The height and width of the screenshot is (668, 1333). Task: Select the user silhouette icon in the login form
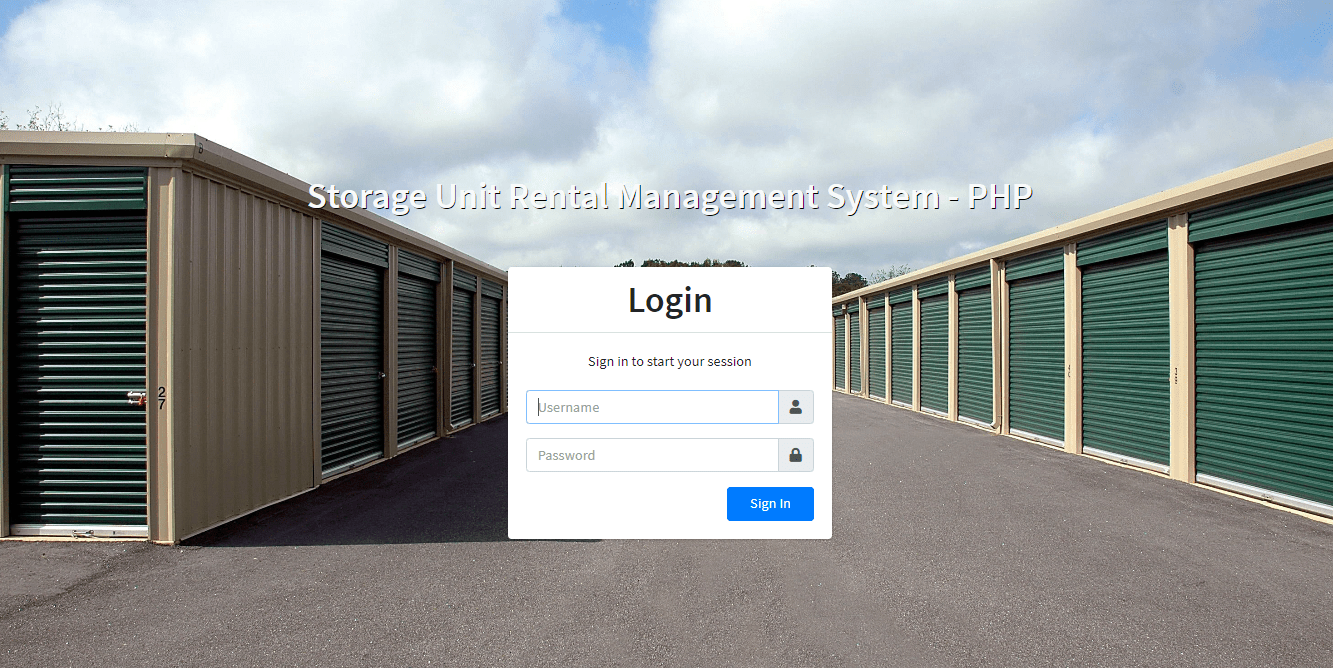795,407
